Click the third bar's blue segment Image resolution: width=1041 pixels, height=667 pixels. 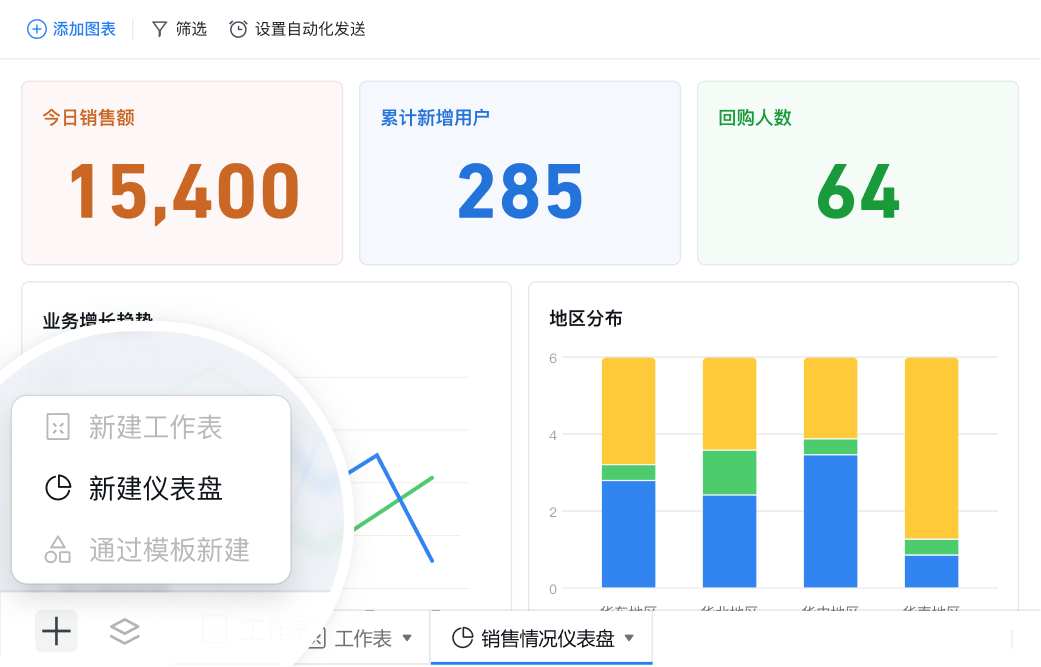(x=831, y=521)
